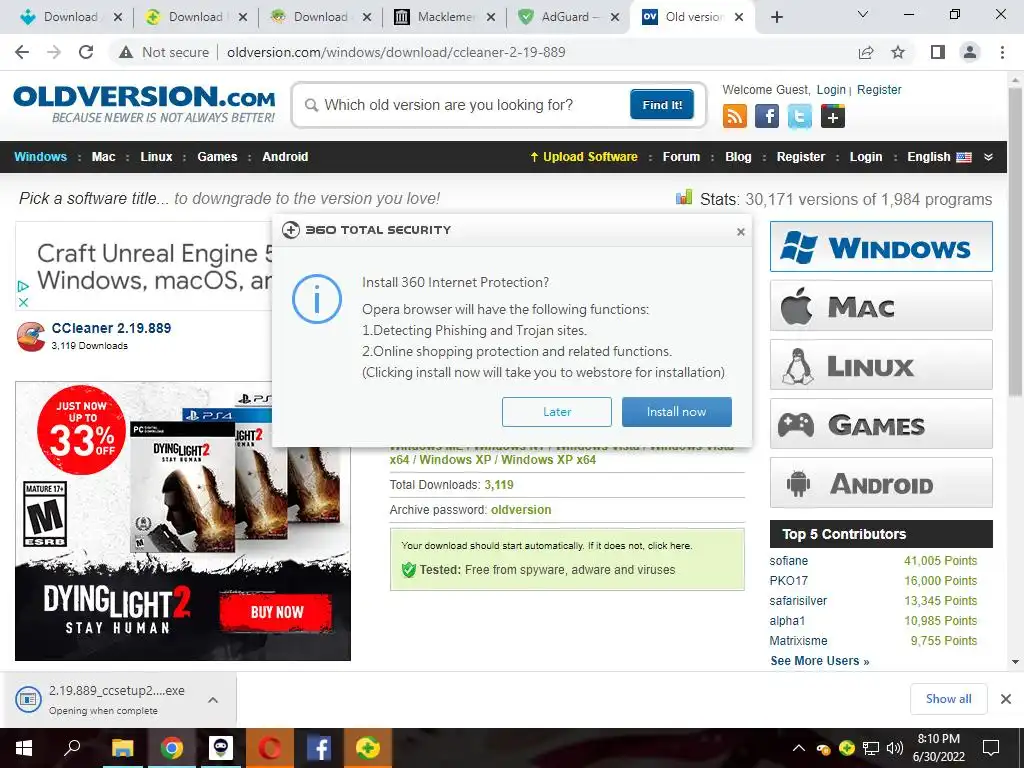Close the 360 Total Security dialog
The image size is (1024, 768).
point(741,232)
